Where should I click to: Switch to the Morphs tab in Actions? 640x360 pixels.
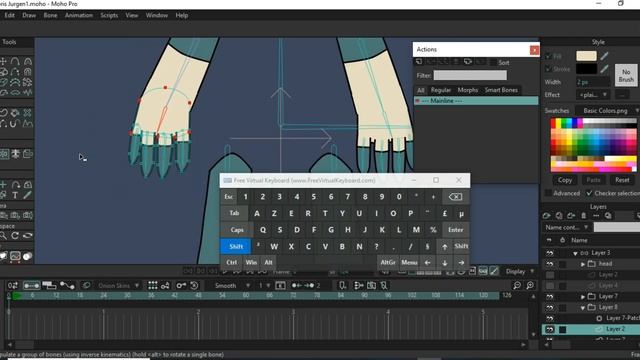tap(467, 90)
